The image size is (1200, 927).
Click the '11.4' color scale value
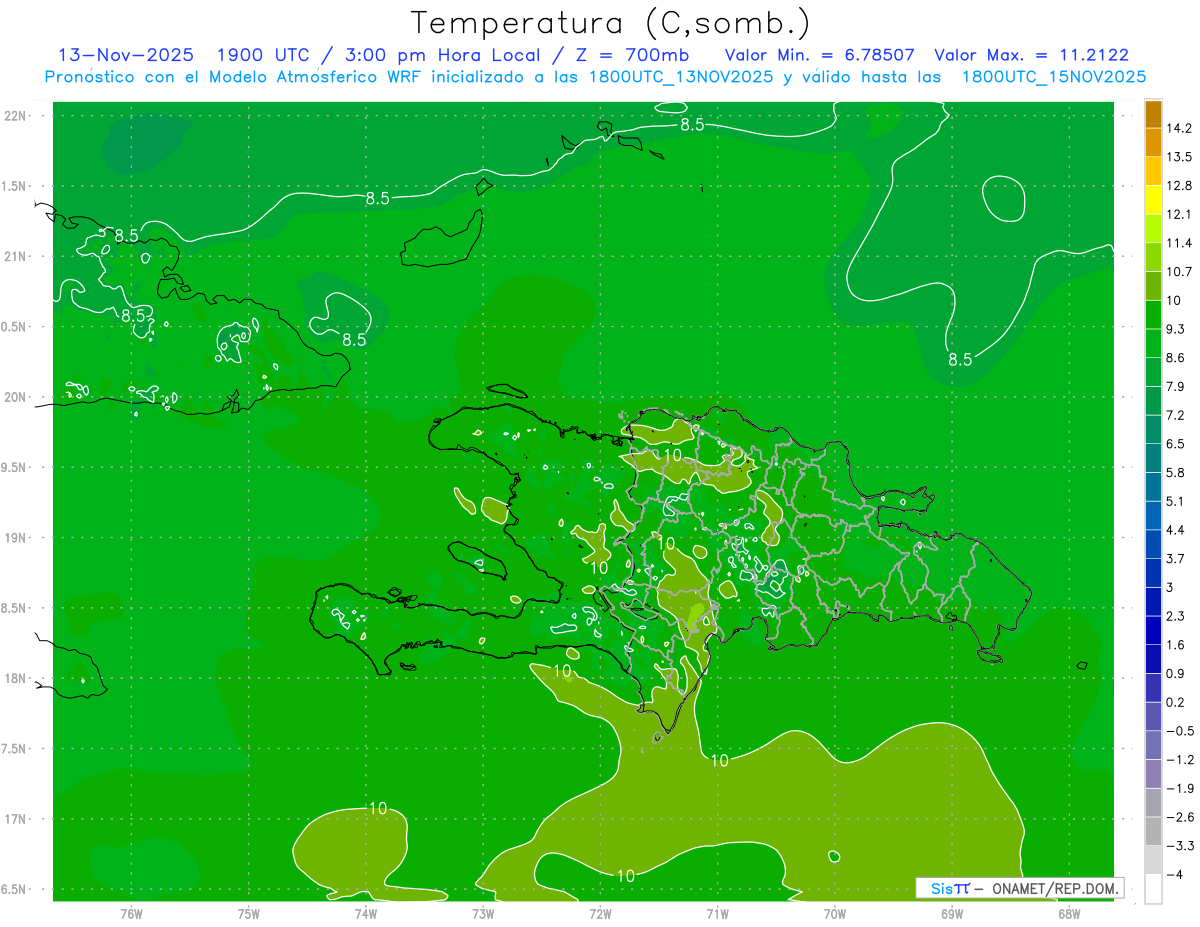point(1179,243)
